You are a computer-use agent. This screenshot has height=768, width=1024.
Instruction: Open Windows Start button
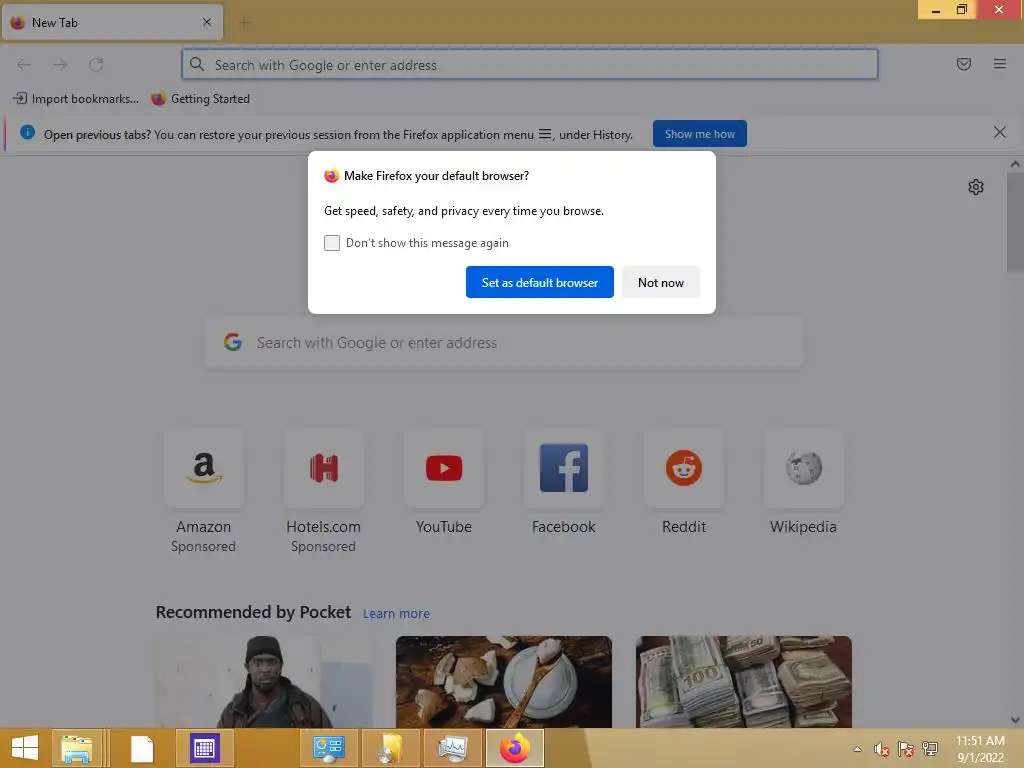(25, 748)
